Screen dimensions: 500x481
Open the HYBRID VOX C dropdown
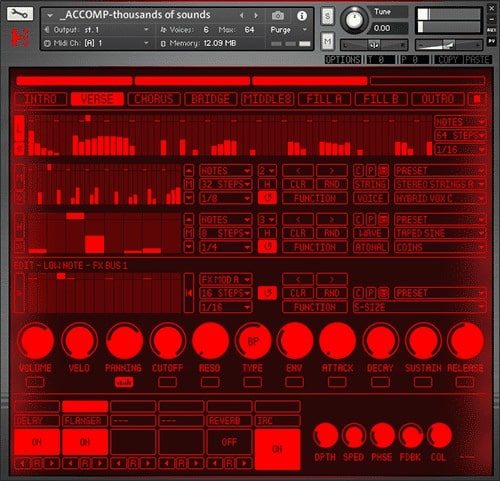pyautogui.click(x=440, y=198)
